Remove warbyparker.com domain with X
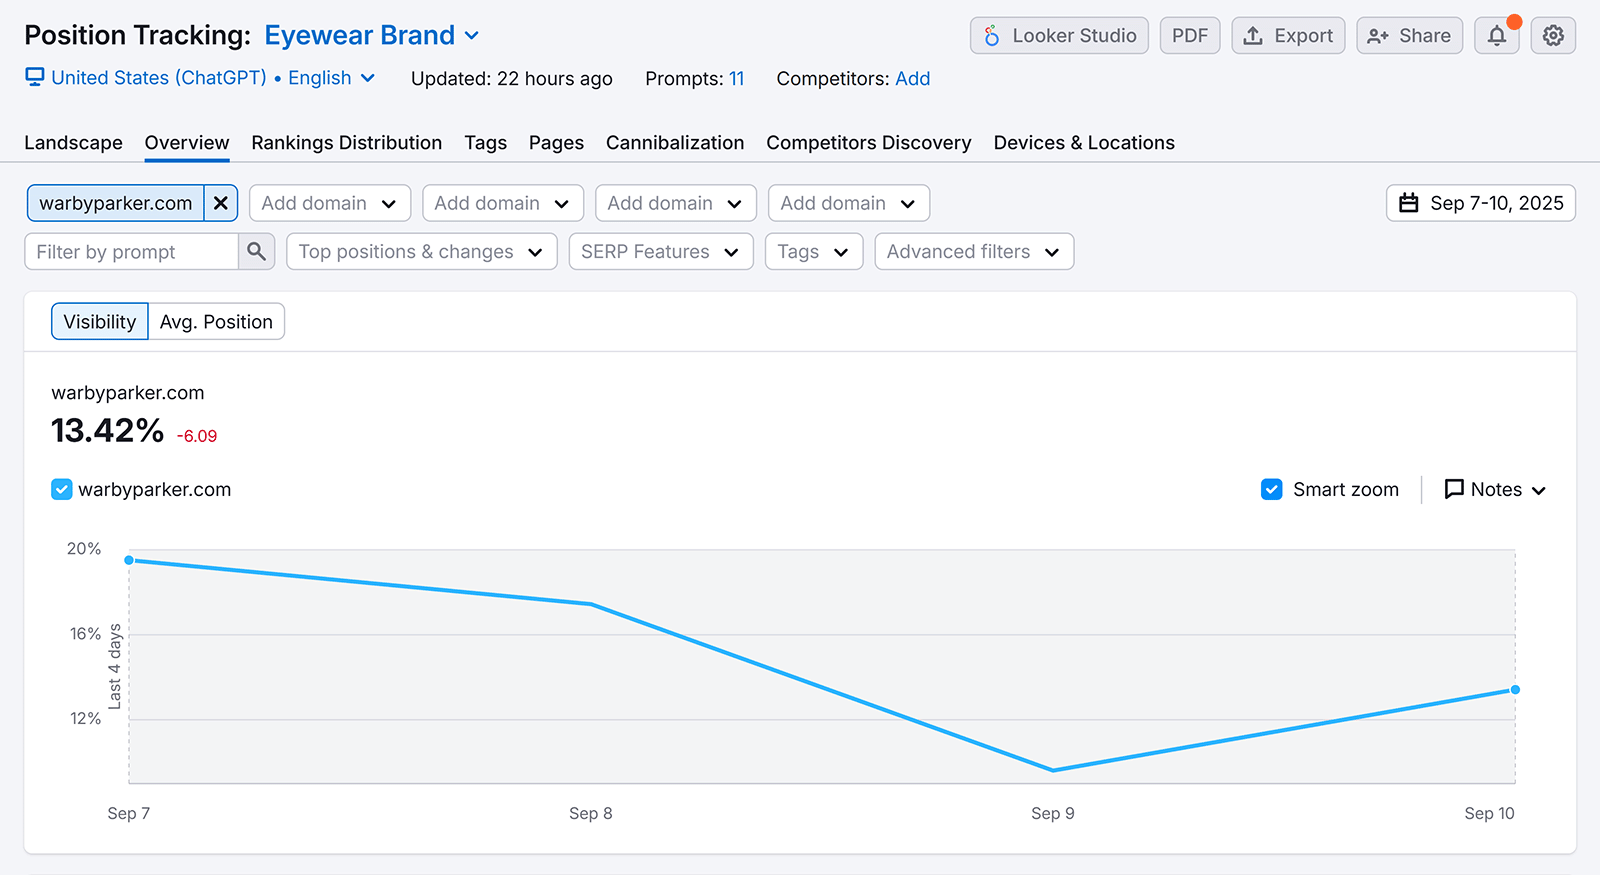1600x875 pixels. coord(221,203)
